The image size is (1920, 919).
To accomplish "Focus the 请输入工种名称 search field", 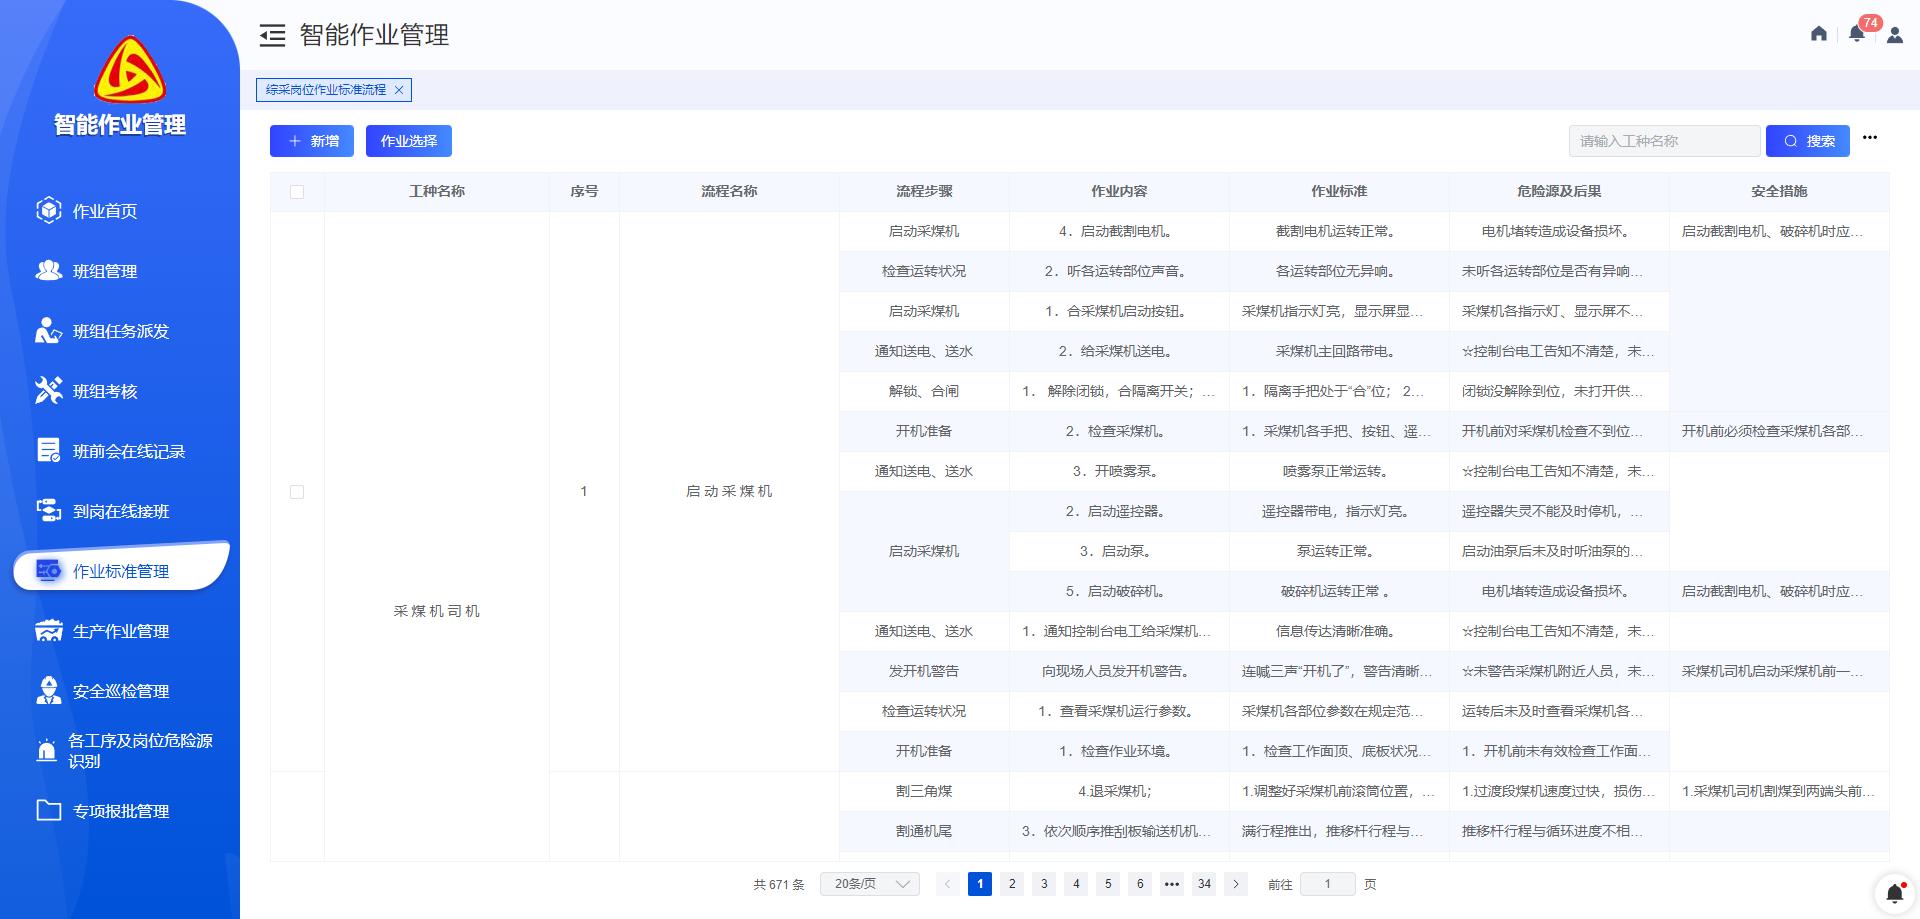I will tap(1664, 141).
